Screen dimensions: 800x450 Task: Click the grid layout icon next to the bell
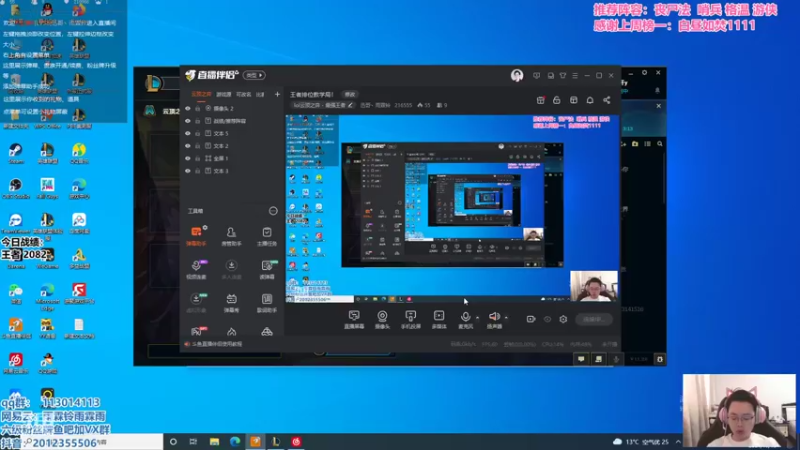[573, 100]
